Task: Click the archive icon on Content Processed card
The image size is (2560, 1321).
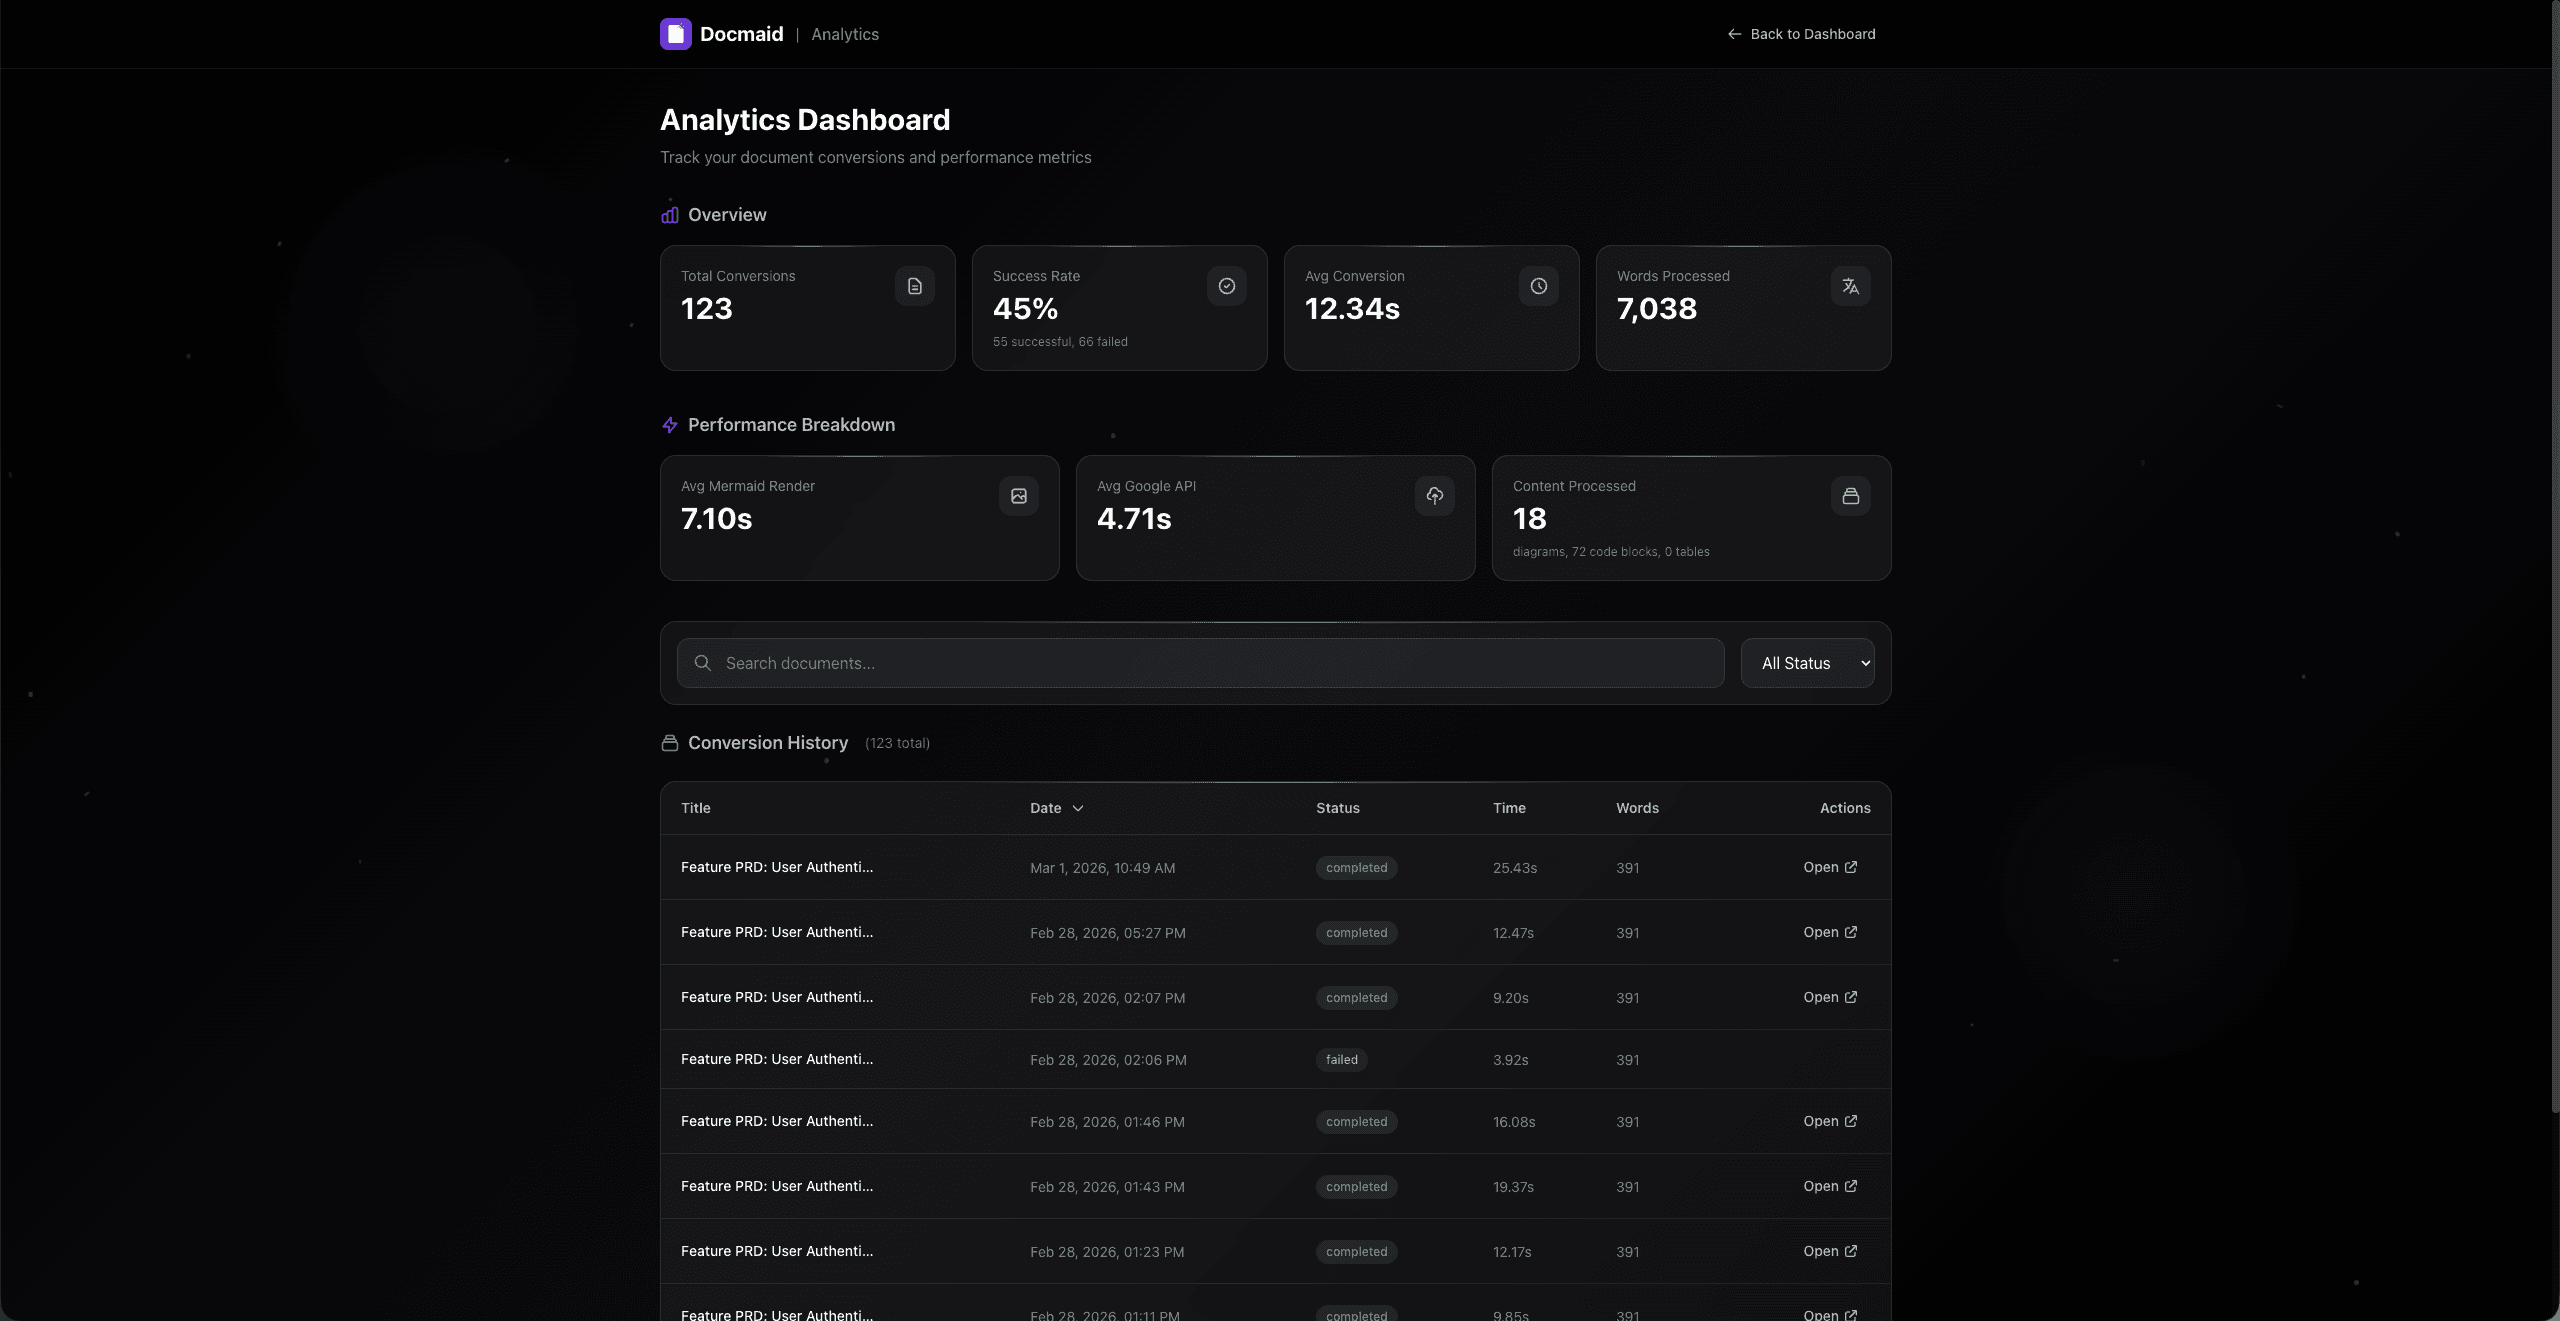Action: pos(1851,496)
